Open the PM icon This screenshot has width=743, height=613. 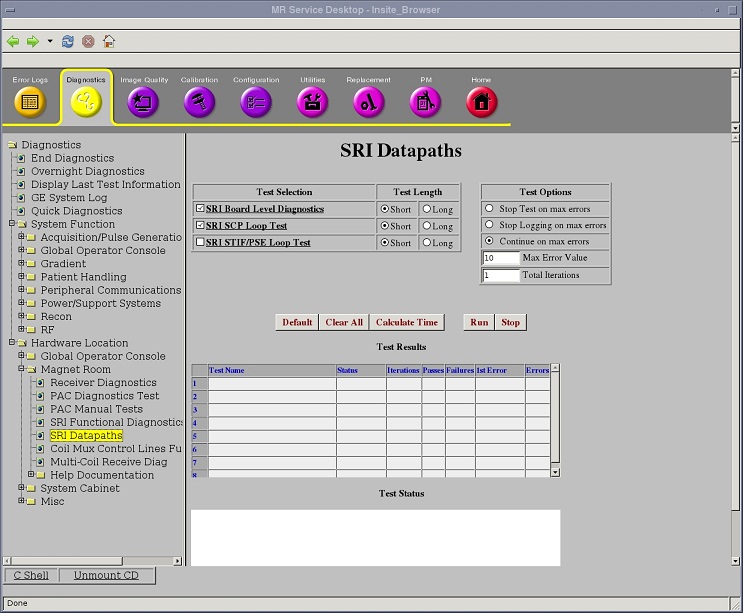pyautogui.click(x=426, y=101)
